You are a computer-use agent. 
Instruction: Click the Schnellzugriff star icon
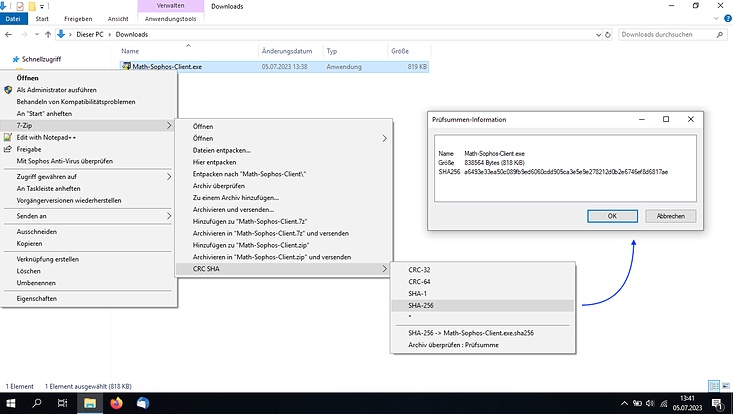click(x=16, y=59)
